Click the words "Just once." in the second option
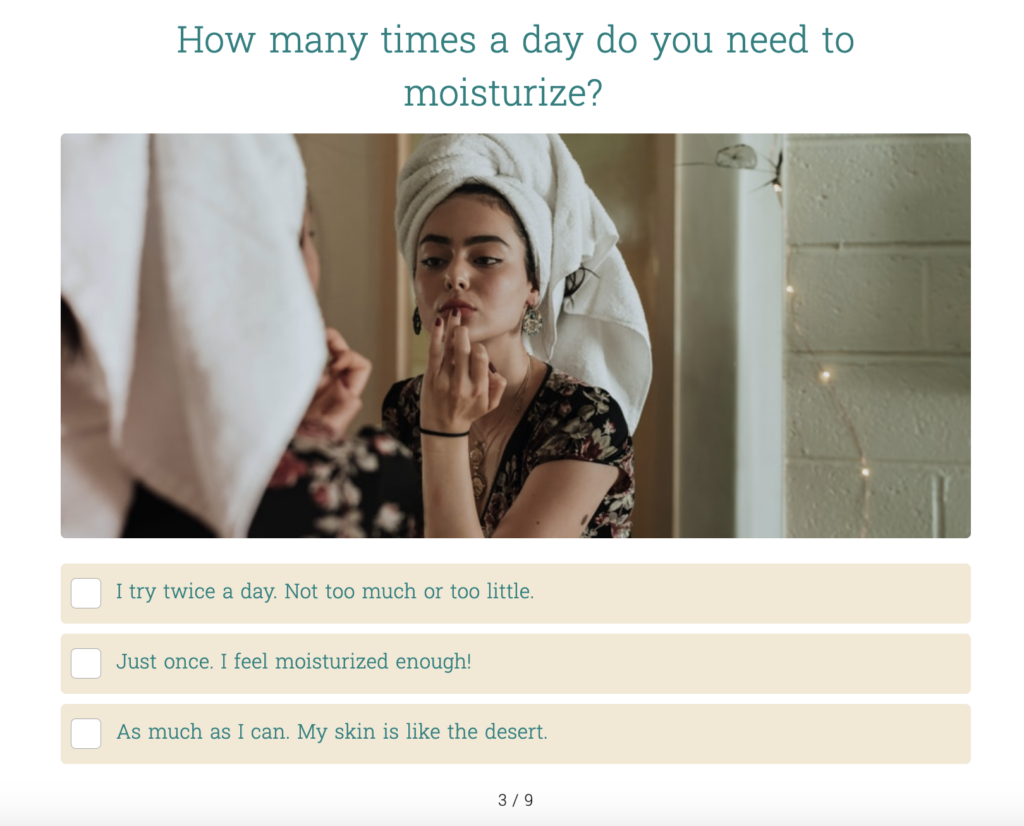 tap(165, 661)
